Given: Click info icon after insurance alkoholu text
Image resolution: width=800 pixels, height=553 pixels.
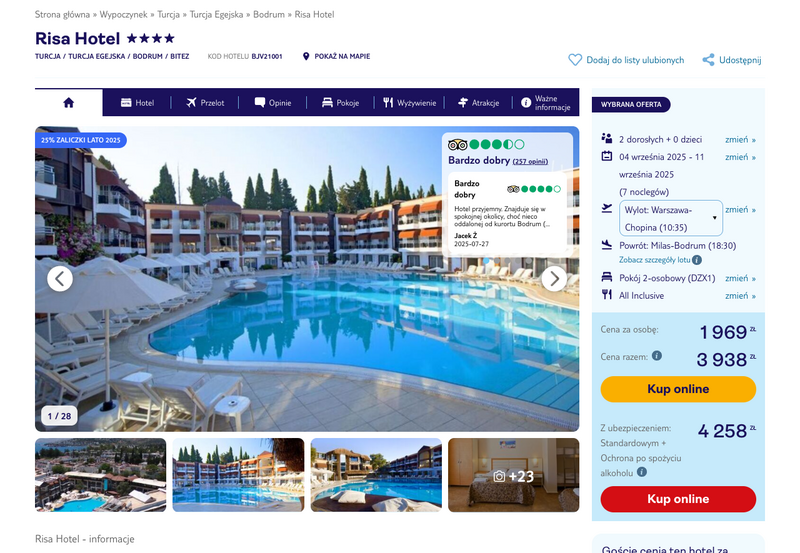Looking at the screenshot, I should [642, 472].
